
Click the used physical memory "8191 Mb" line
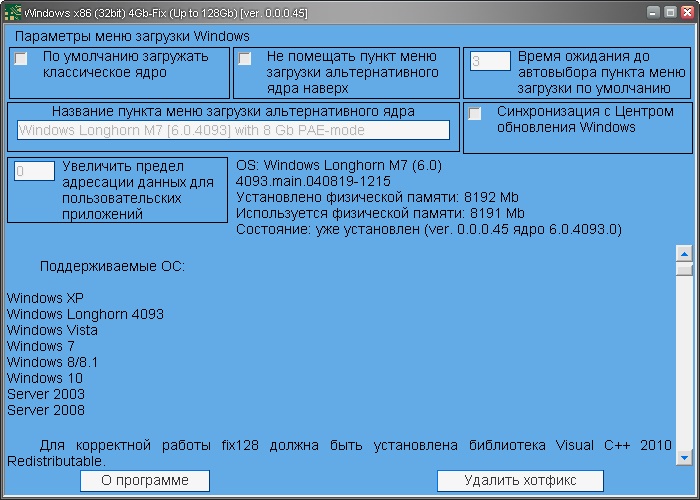click(380, 213)
